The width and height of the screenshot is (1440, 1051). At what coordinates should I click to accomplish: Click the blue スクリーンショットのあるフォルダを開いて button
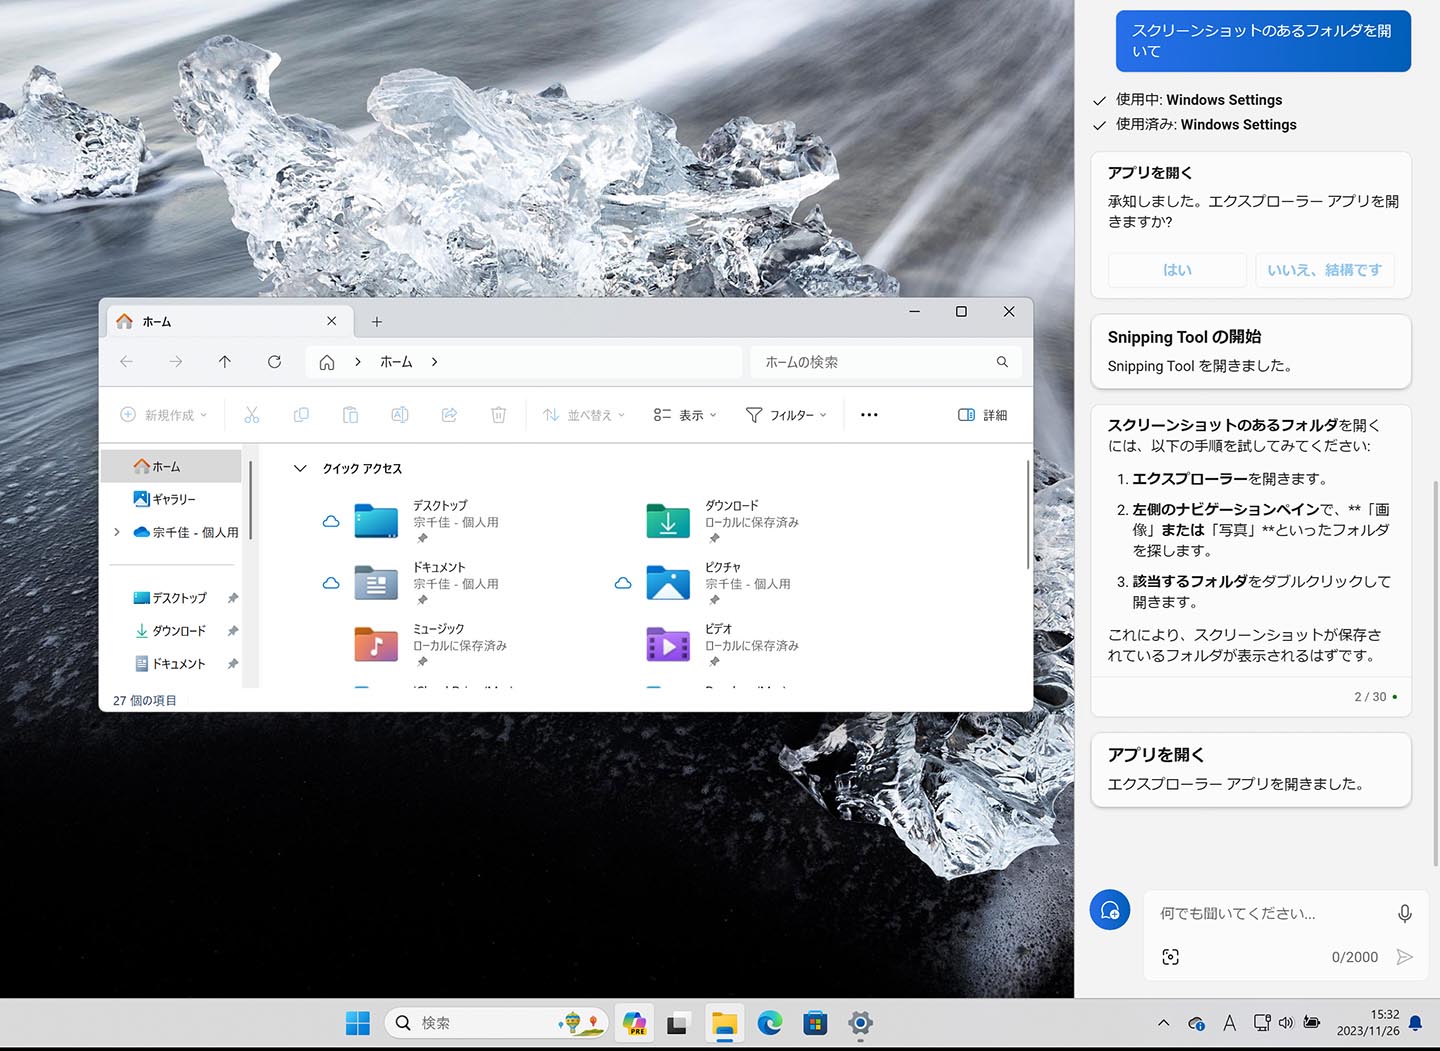pyautogui.click(x=1263, y=41)
